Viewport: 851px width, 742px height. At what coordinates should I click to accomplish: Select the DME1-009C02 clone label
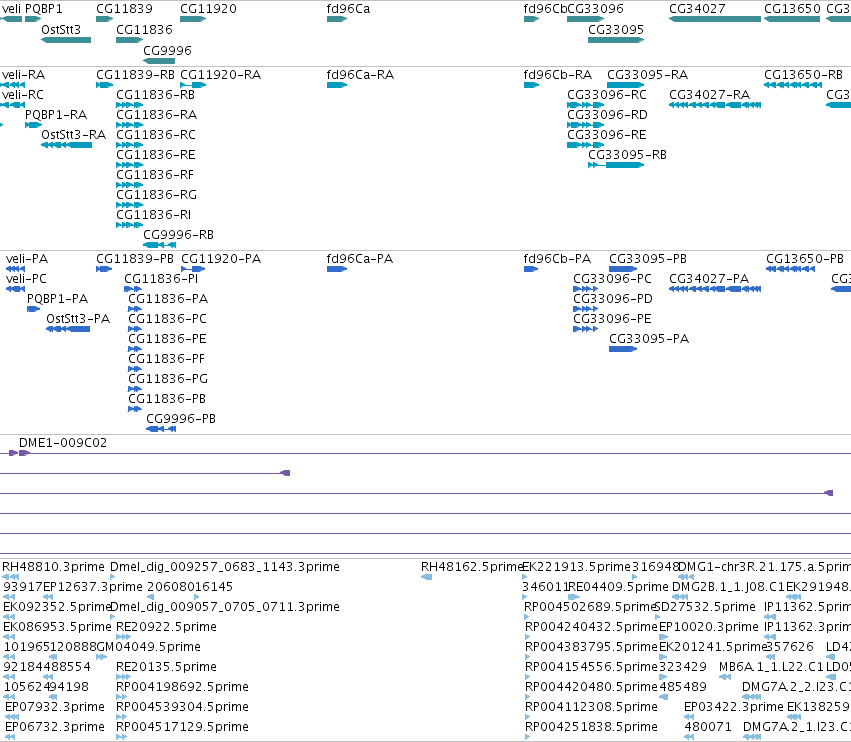tap(63, 443)
